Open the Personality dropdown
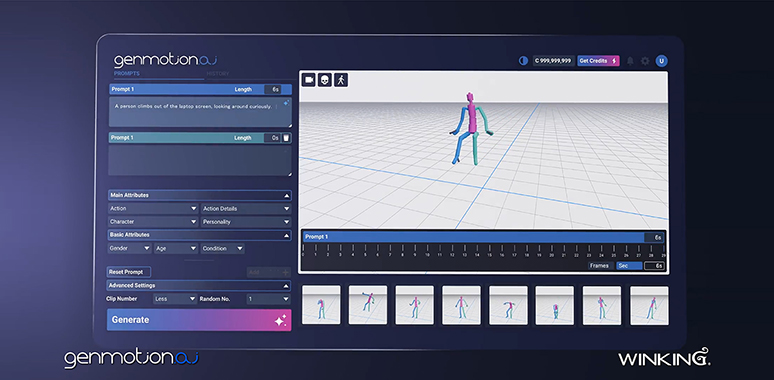This screenshot has height=380, width=774. [246, 222]
